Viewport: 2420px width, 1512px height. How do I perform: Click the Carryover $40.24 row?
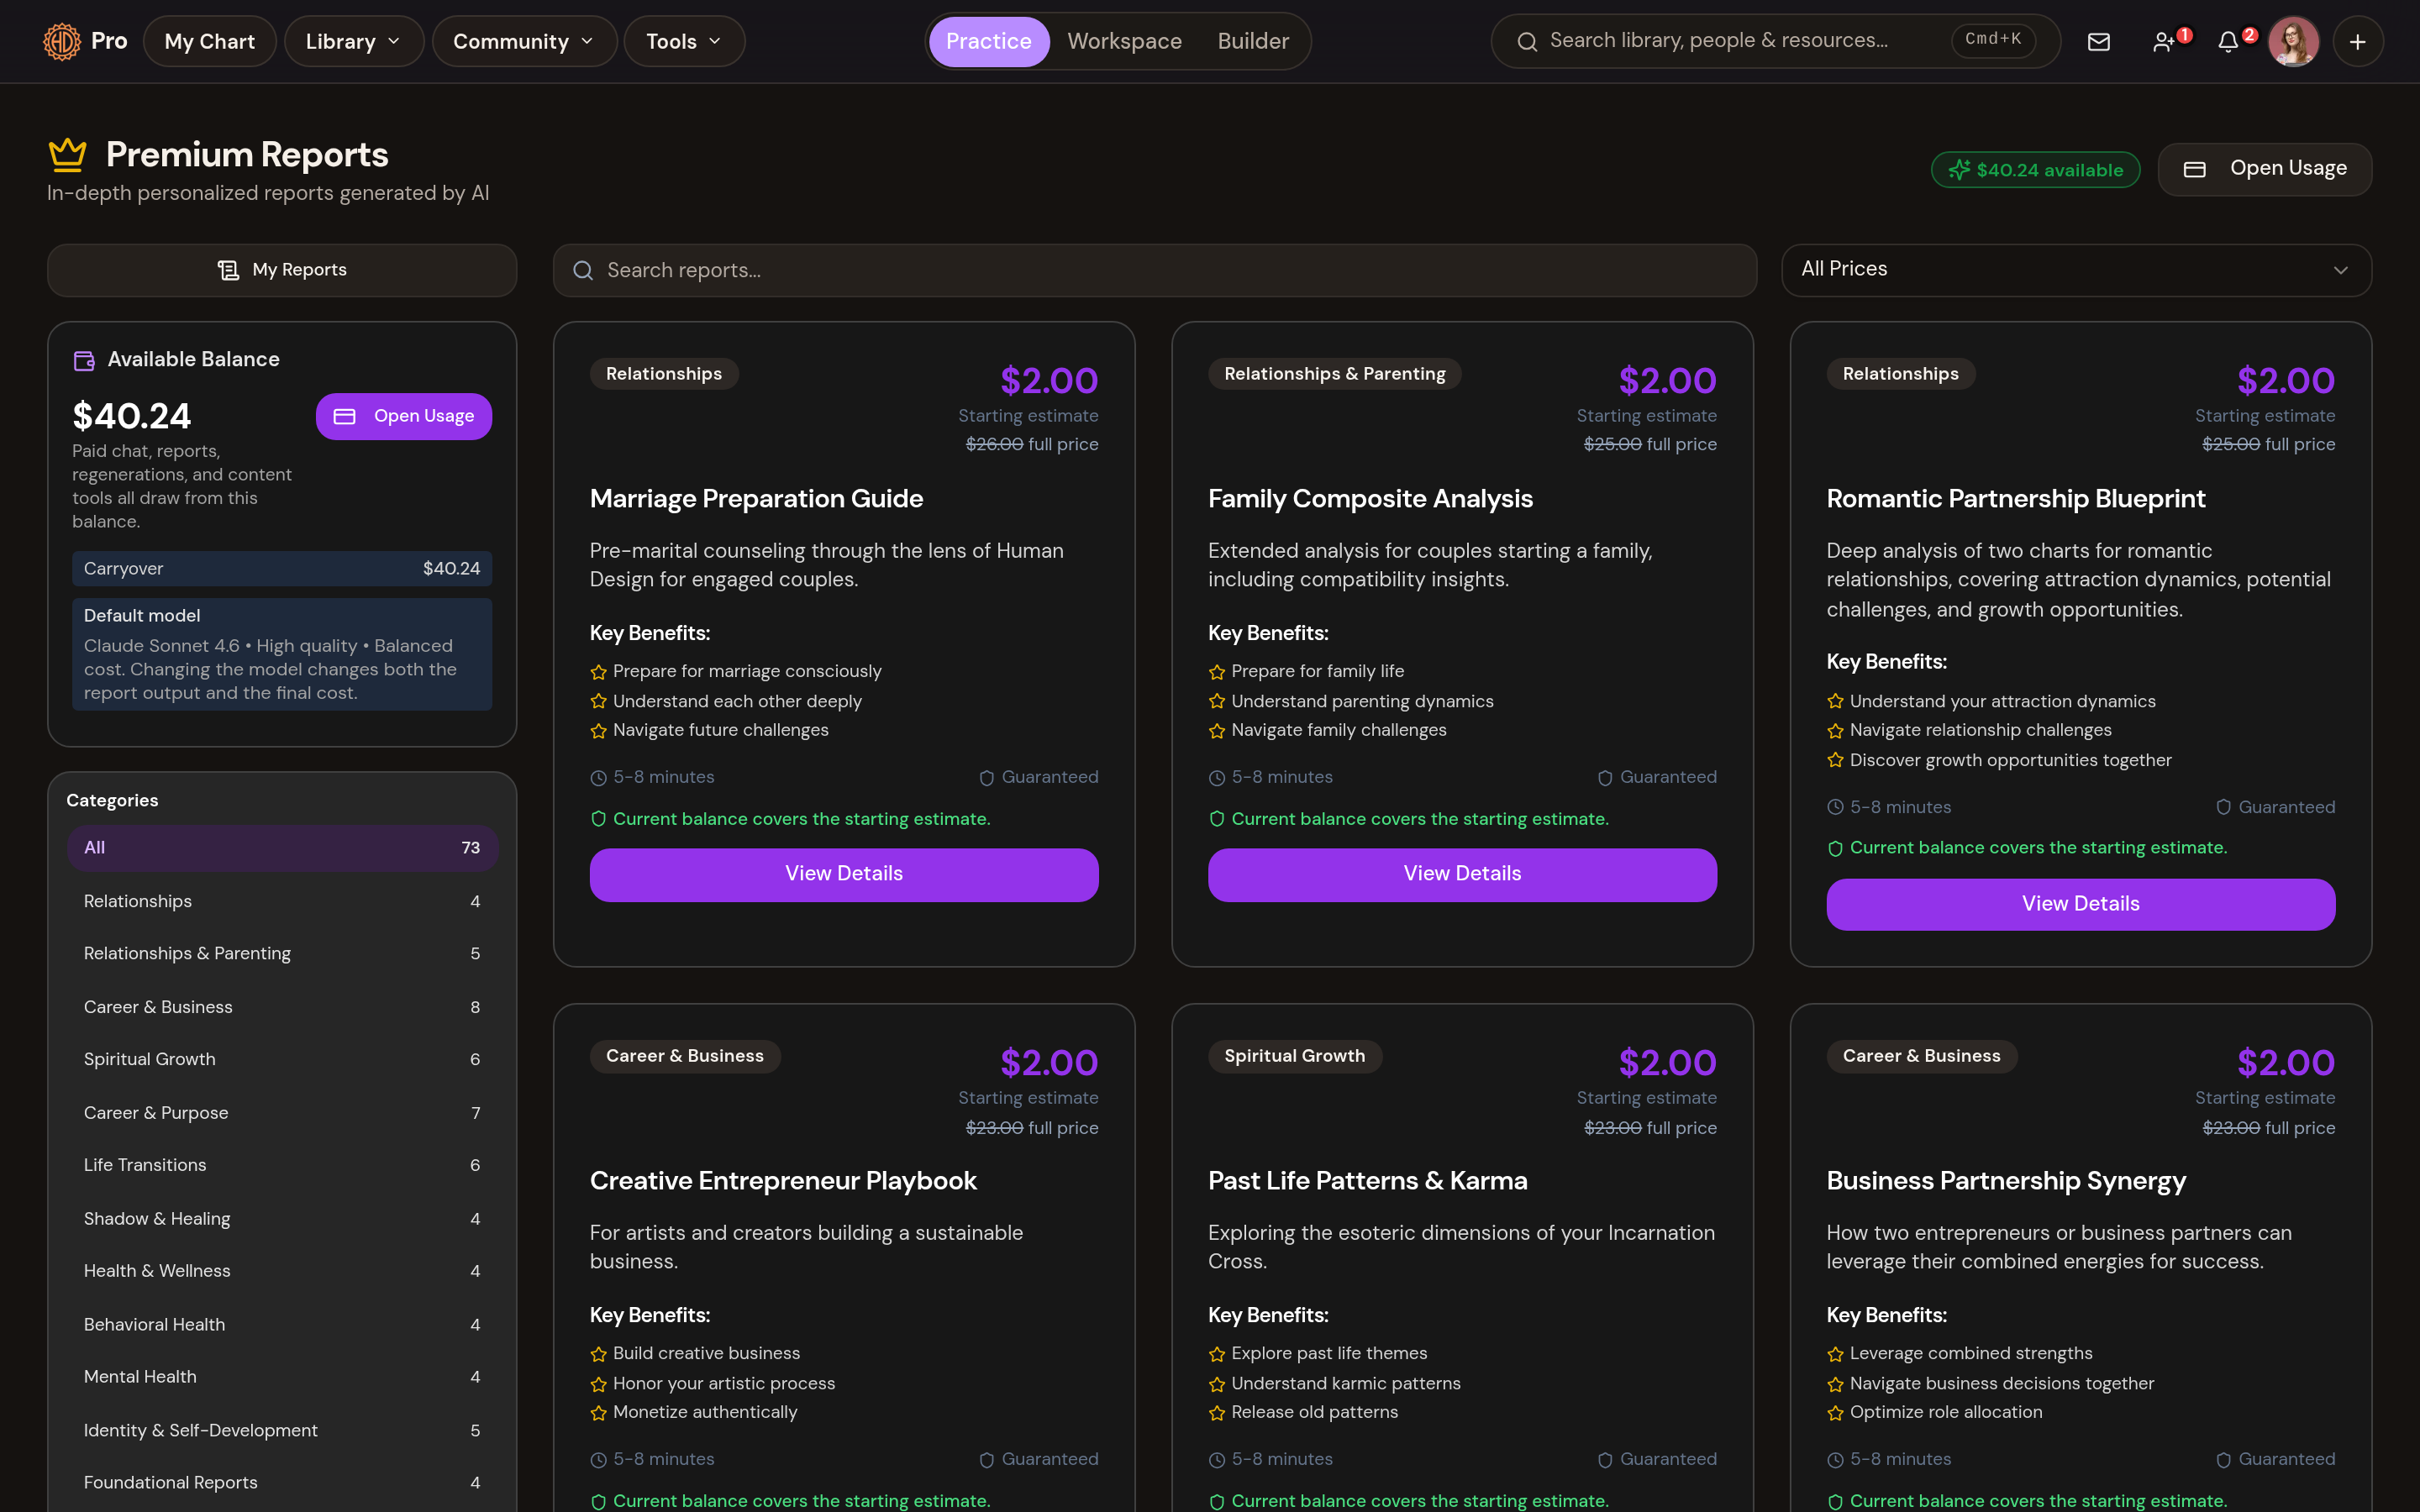[282, 569]
